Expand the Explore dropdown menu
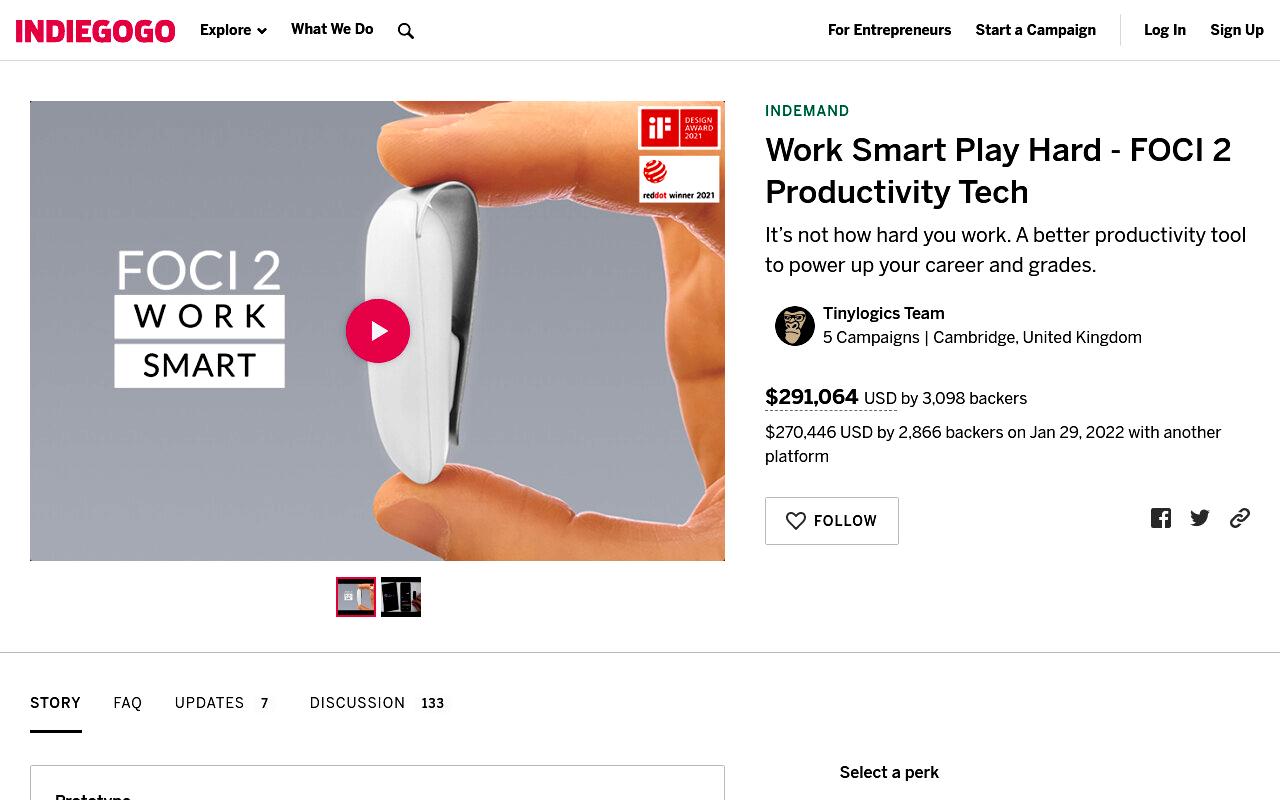Image resolution: width=1280 pixels, height=800 pixels. [x=233, y=30]
